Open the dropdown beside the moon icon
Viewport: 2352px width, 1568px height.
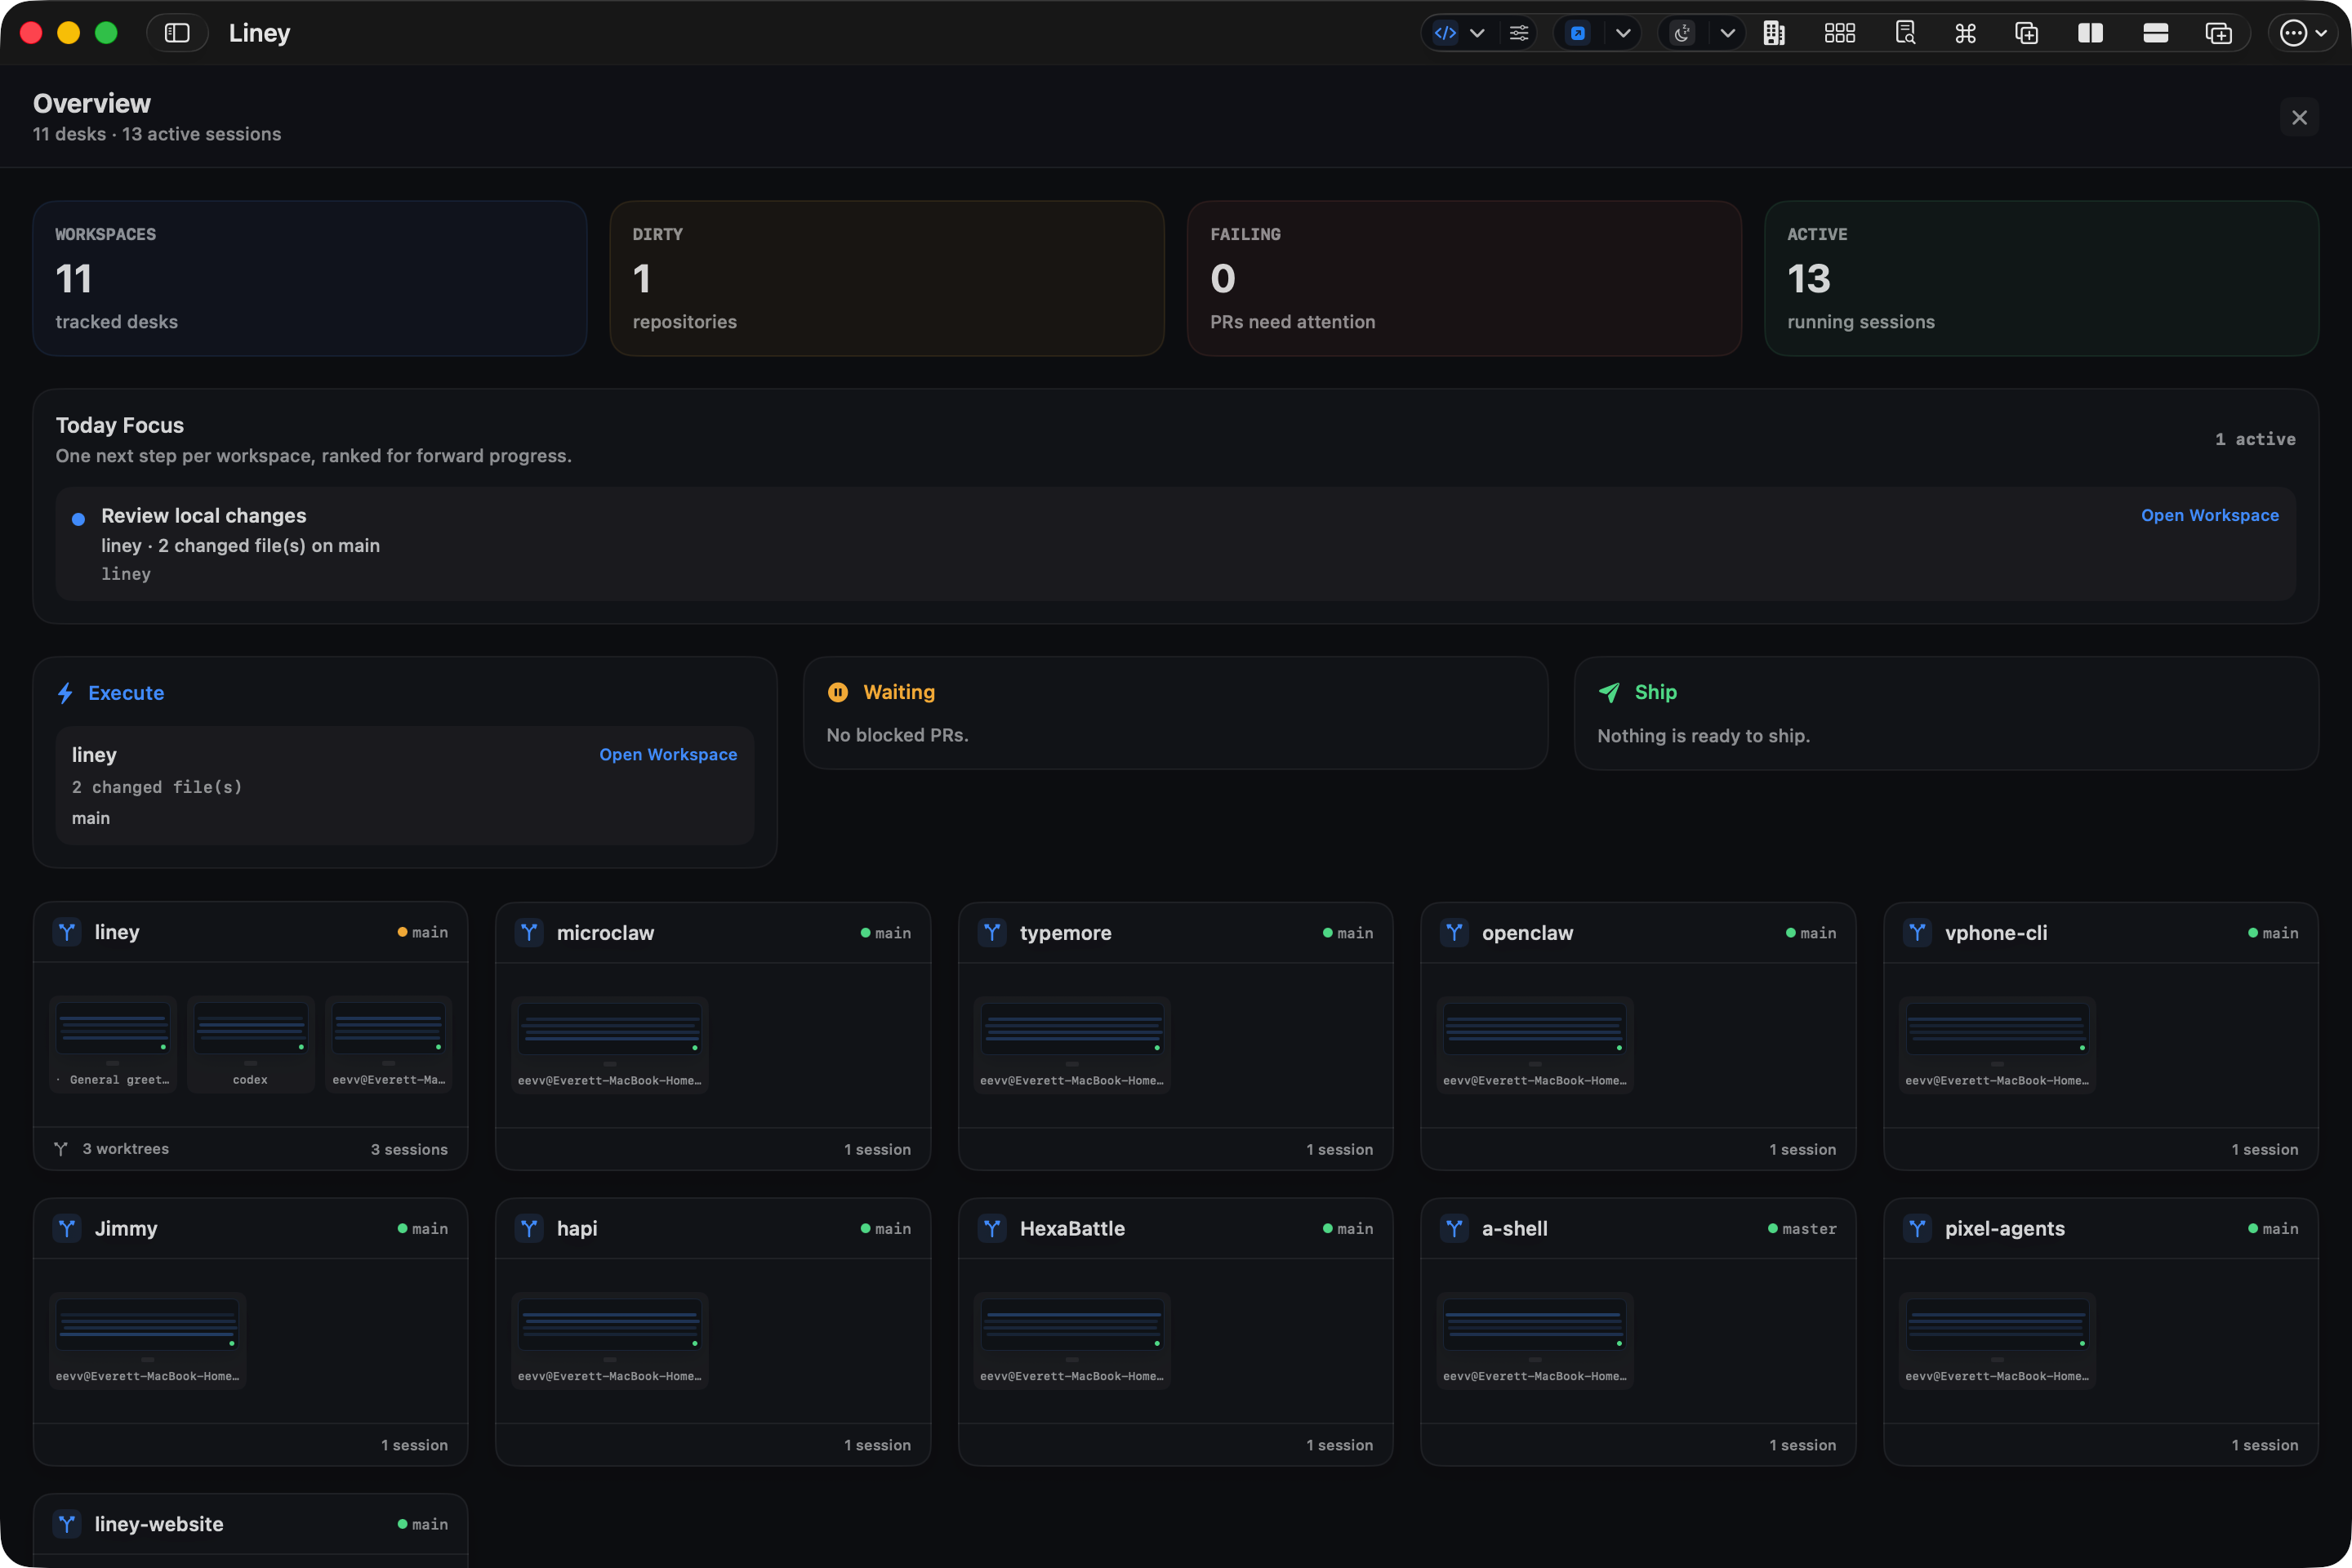[x=1728, y=33]
